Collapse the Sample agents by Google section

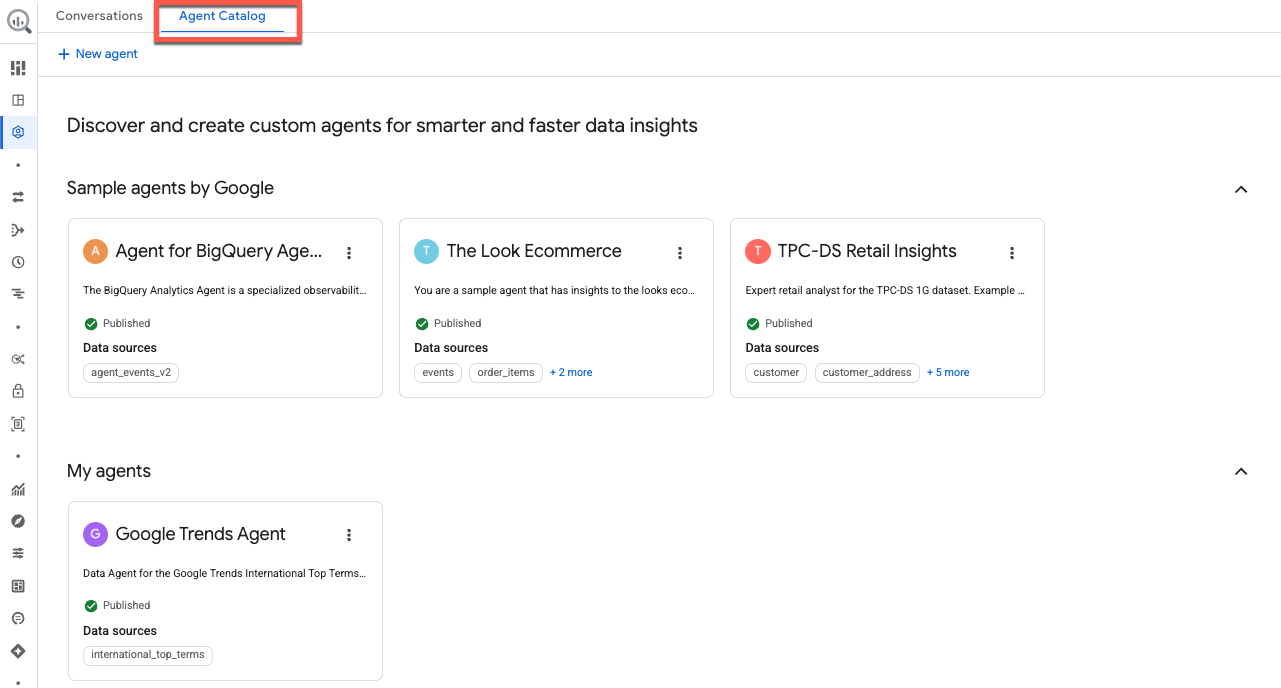[x=1241, y=189]
